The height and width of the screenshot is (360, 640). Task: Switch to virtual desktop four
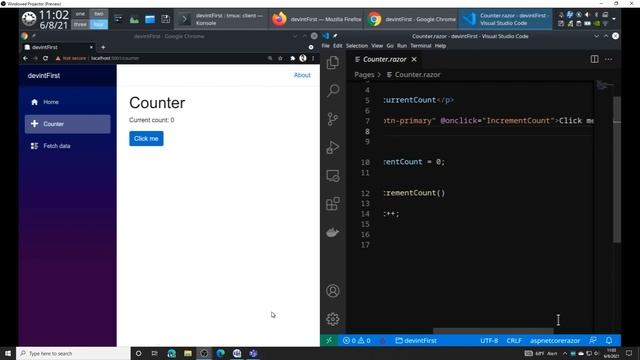tap(99, 24)
